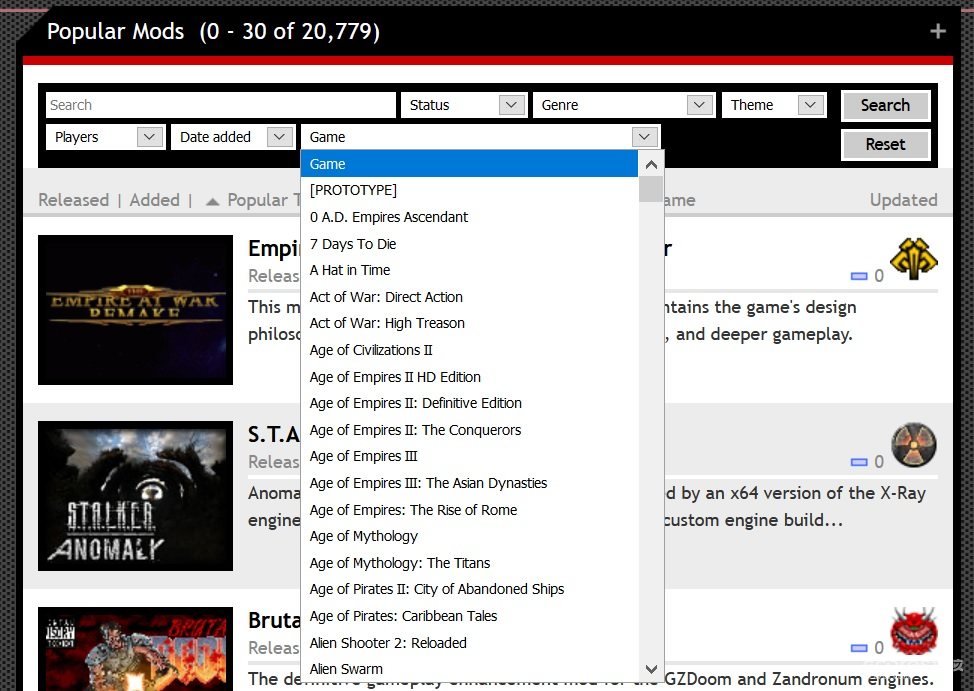The width and height of the screenshot is (974, 691).
Task: Click the plus icon in Popular Mods header
Action: (x=937, y=31)
